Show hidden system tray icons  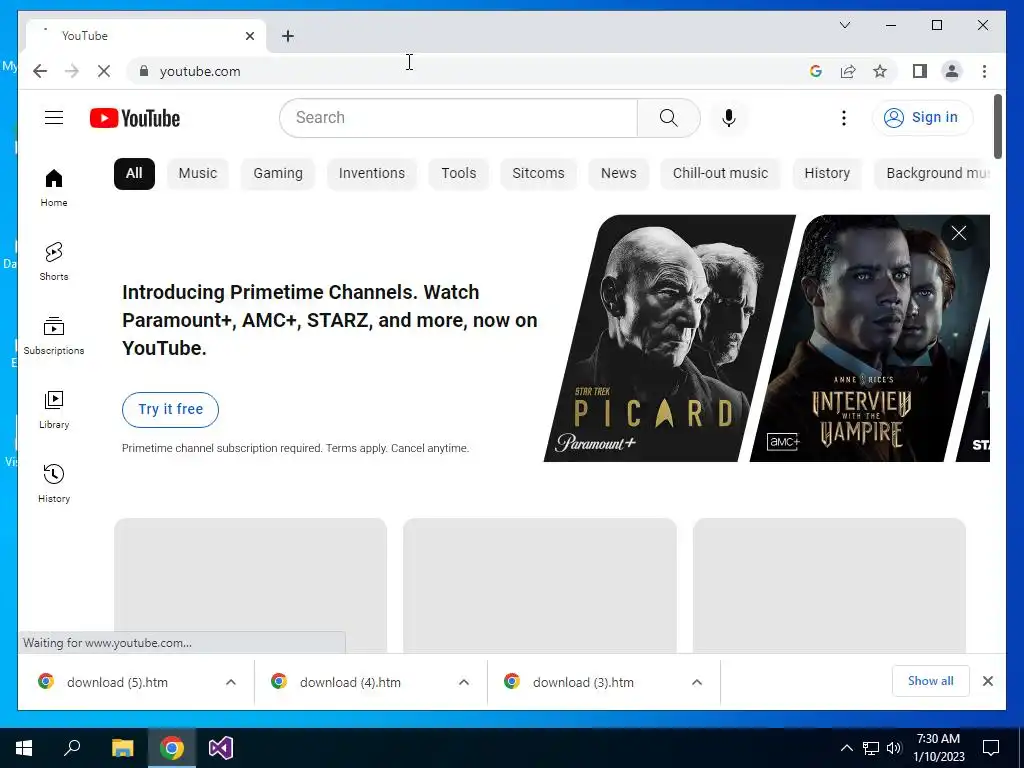tap(846, 748)
